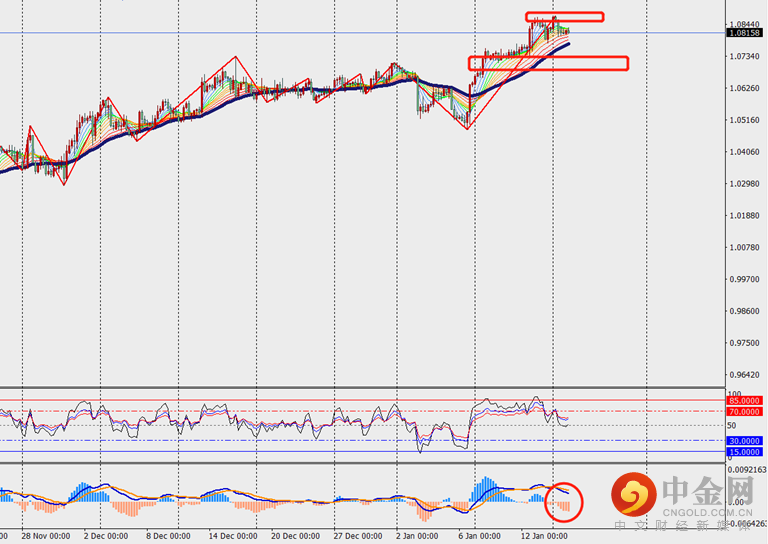Click the 1.05160 price axis label
This screenshot has height=544, width=768.
[745, 120]
